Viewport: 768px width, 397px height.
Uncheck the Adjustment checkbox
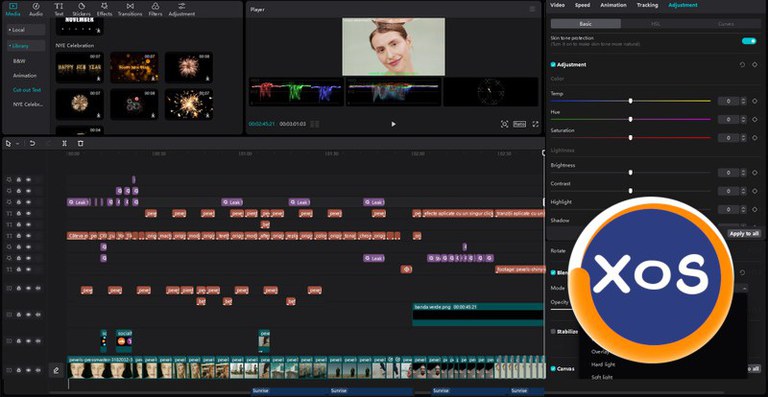pos(553,65)
